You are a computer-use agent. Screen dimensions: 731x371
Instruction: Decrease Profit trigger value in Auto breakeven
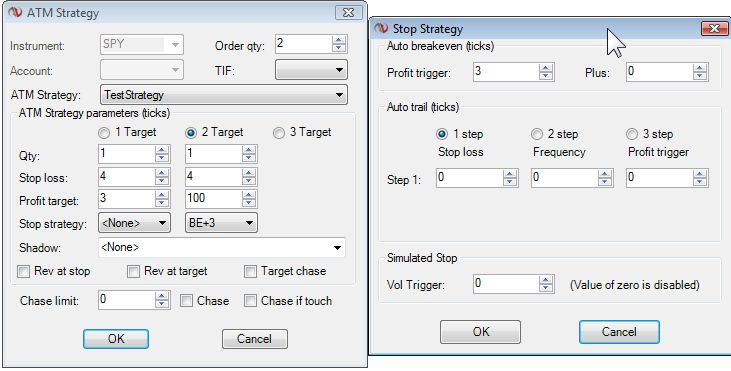click(x=545, y=76)
